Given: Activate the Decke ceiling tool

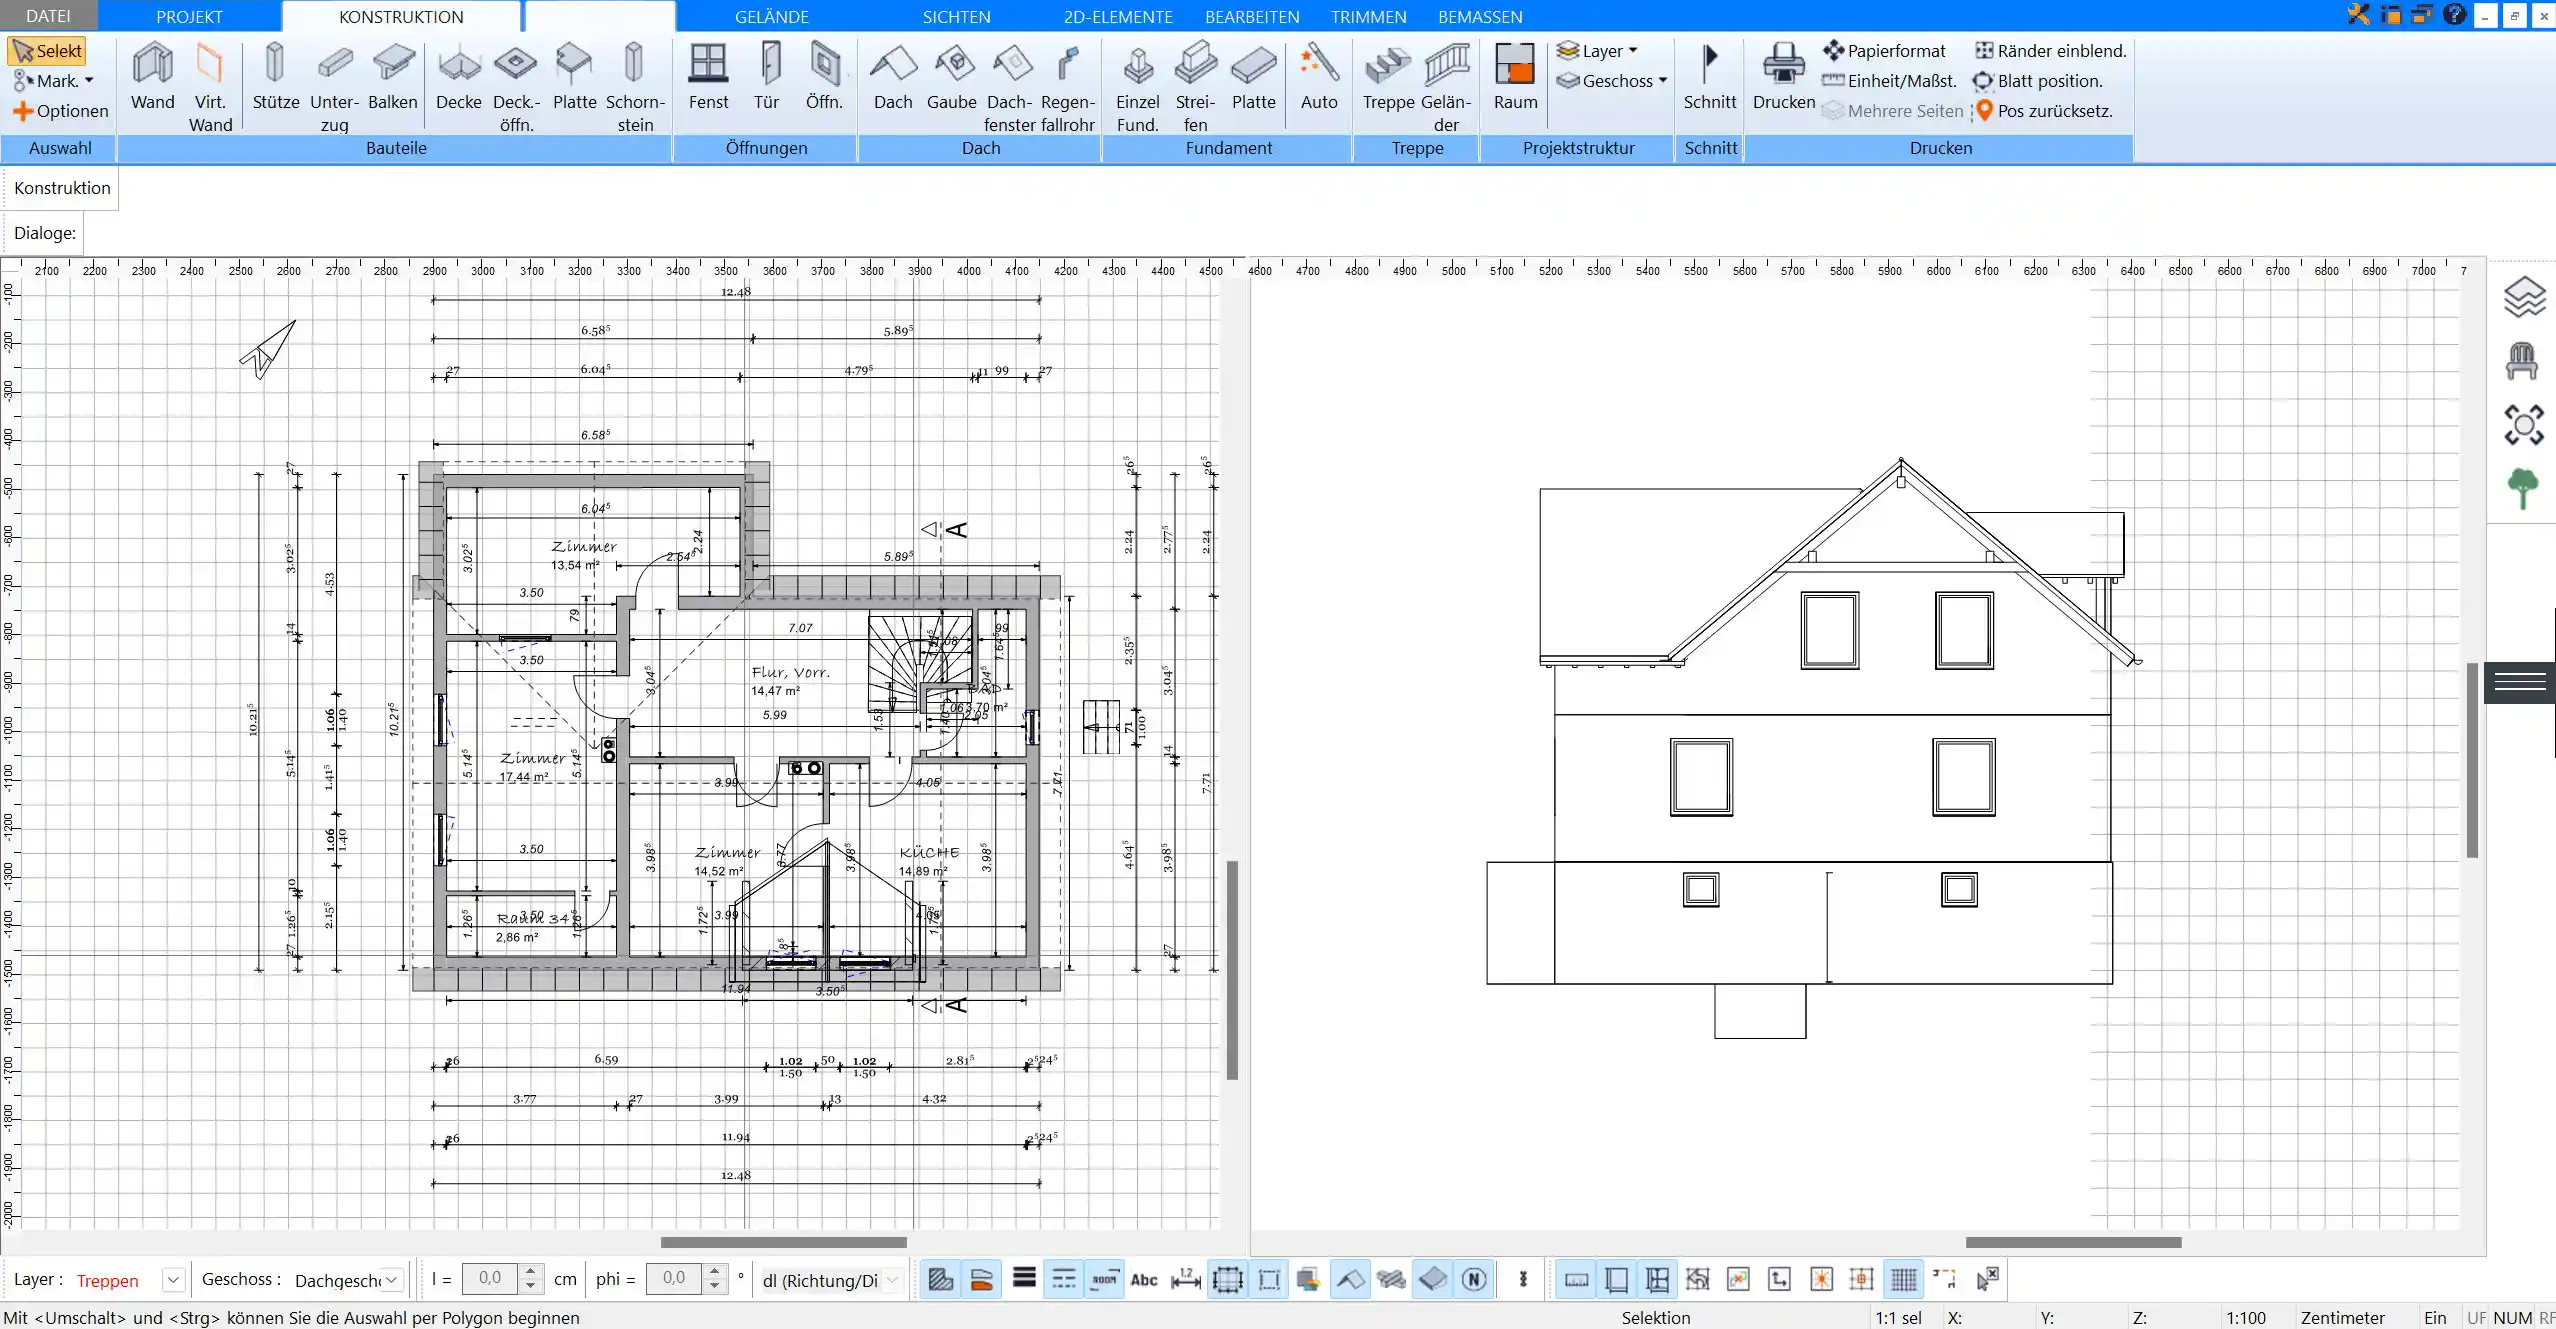Looking at the screenshot, I should point(459,76).
